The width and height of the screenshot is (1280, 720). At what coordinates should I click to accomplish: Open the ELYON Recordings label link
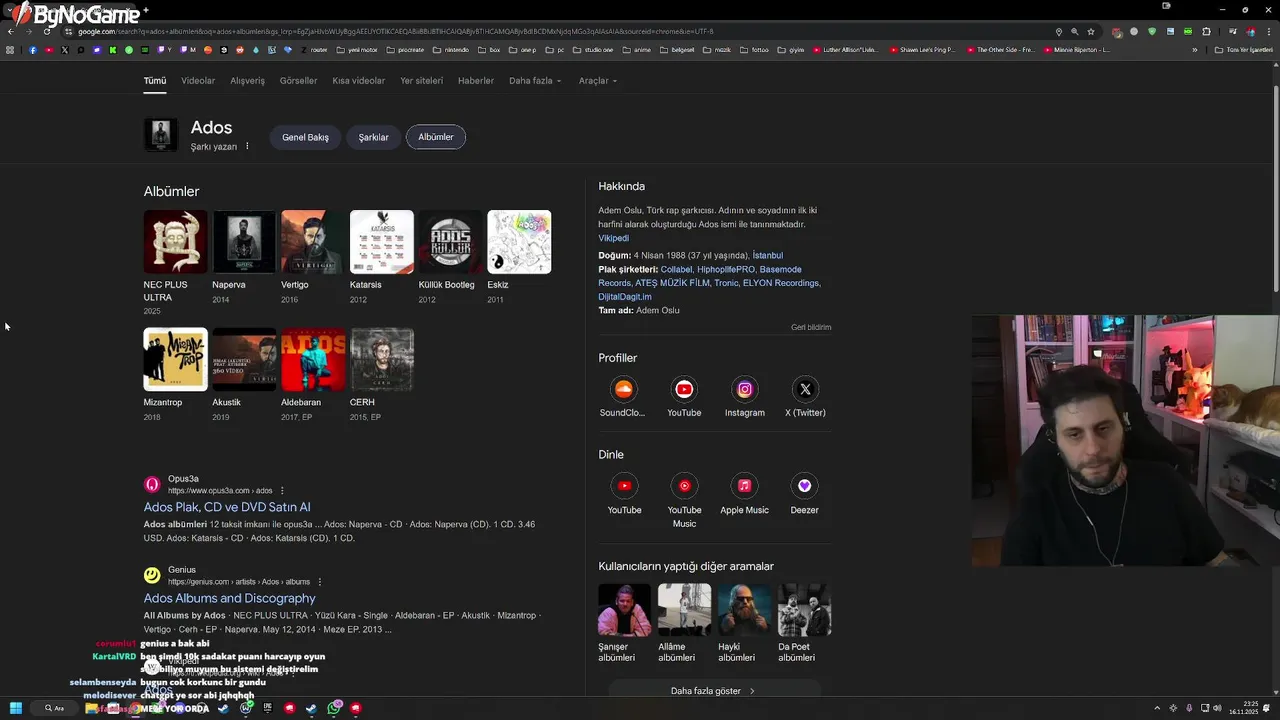(781, 283)
